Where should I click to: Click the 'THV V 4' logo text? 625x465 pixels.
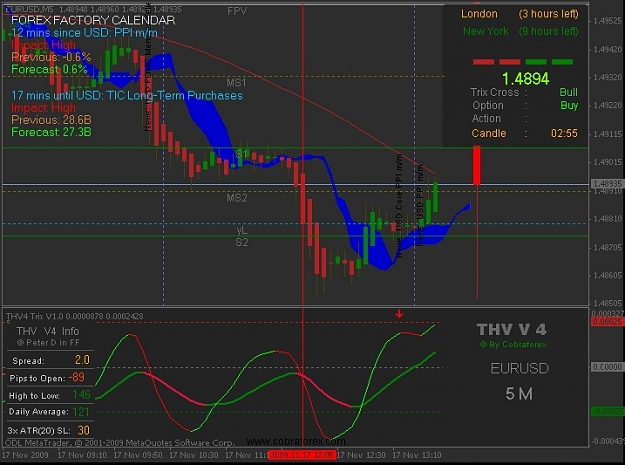tap(512, 330)
